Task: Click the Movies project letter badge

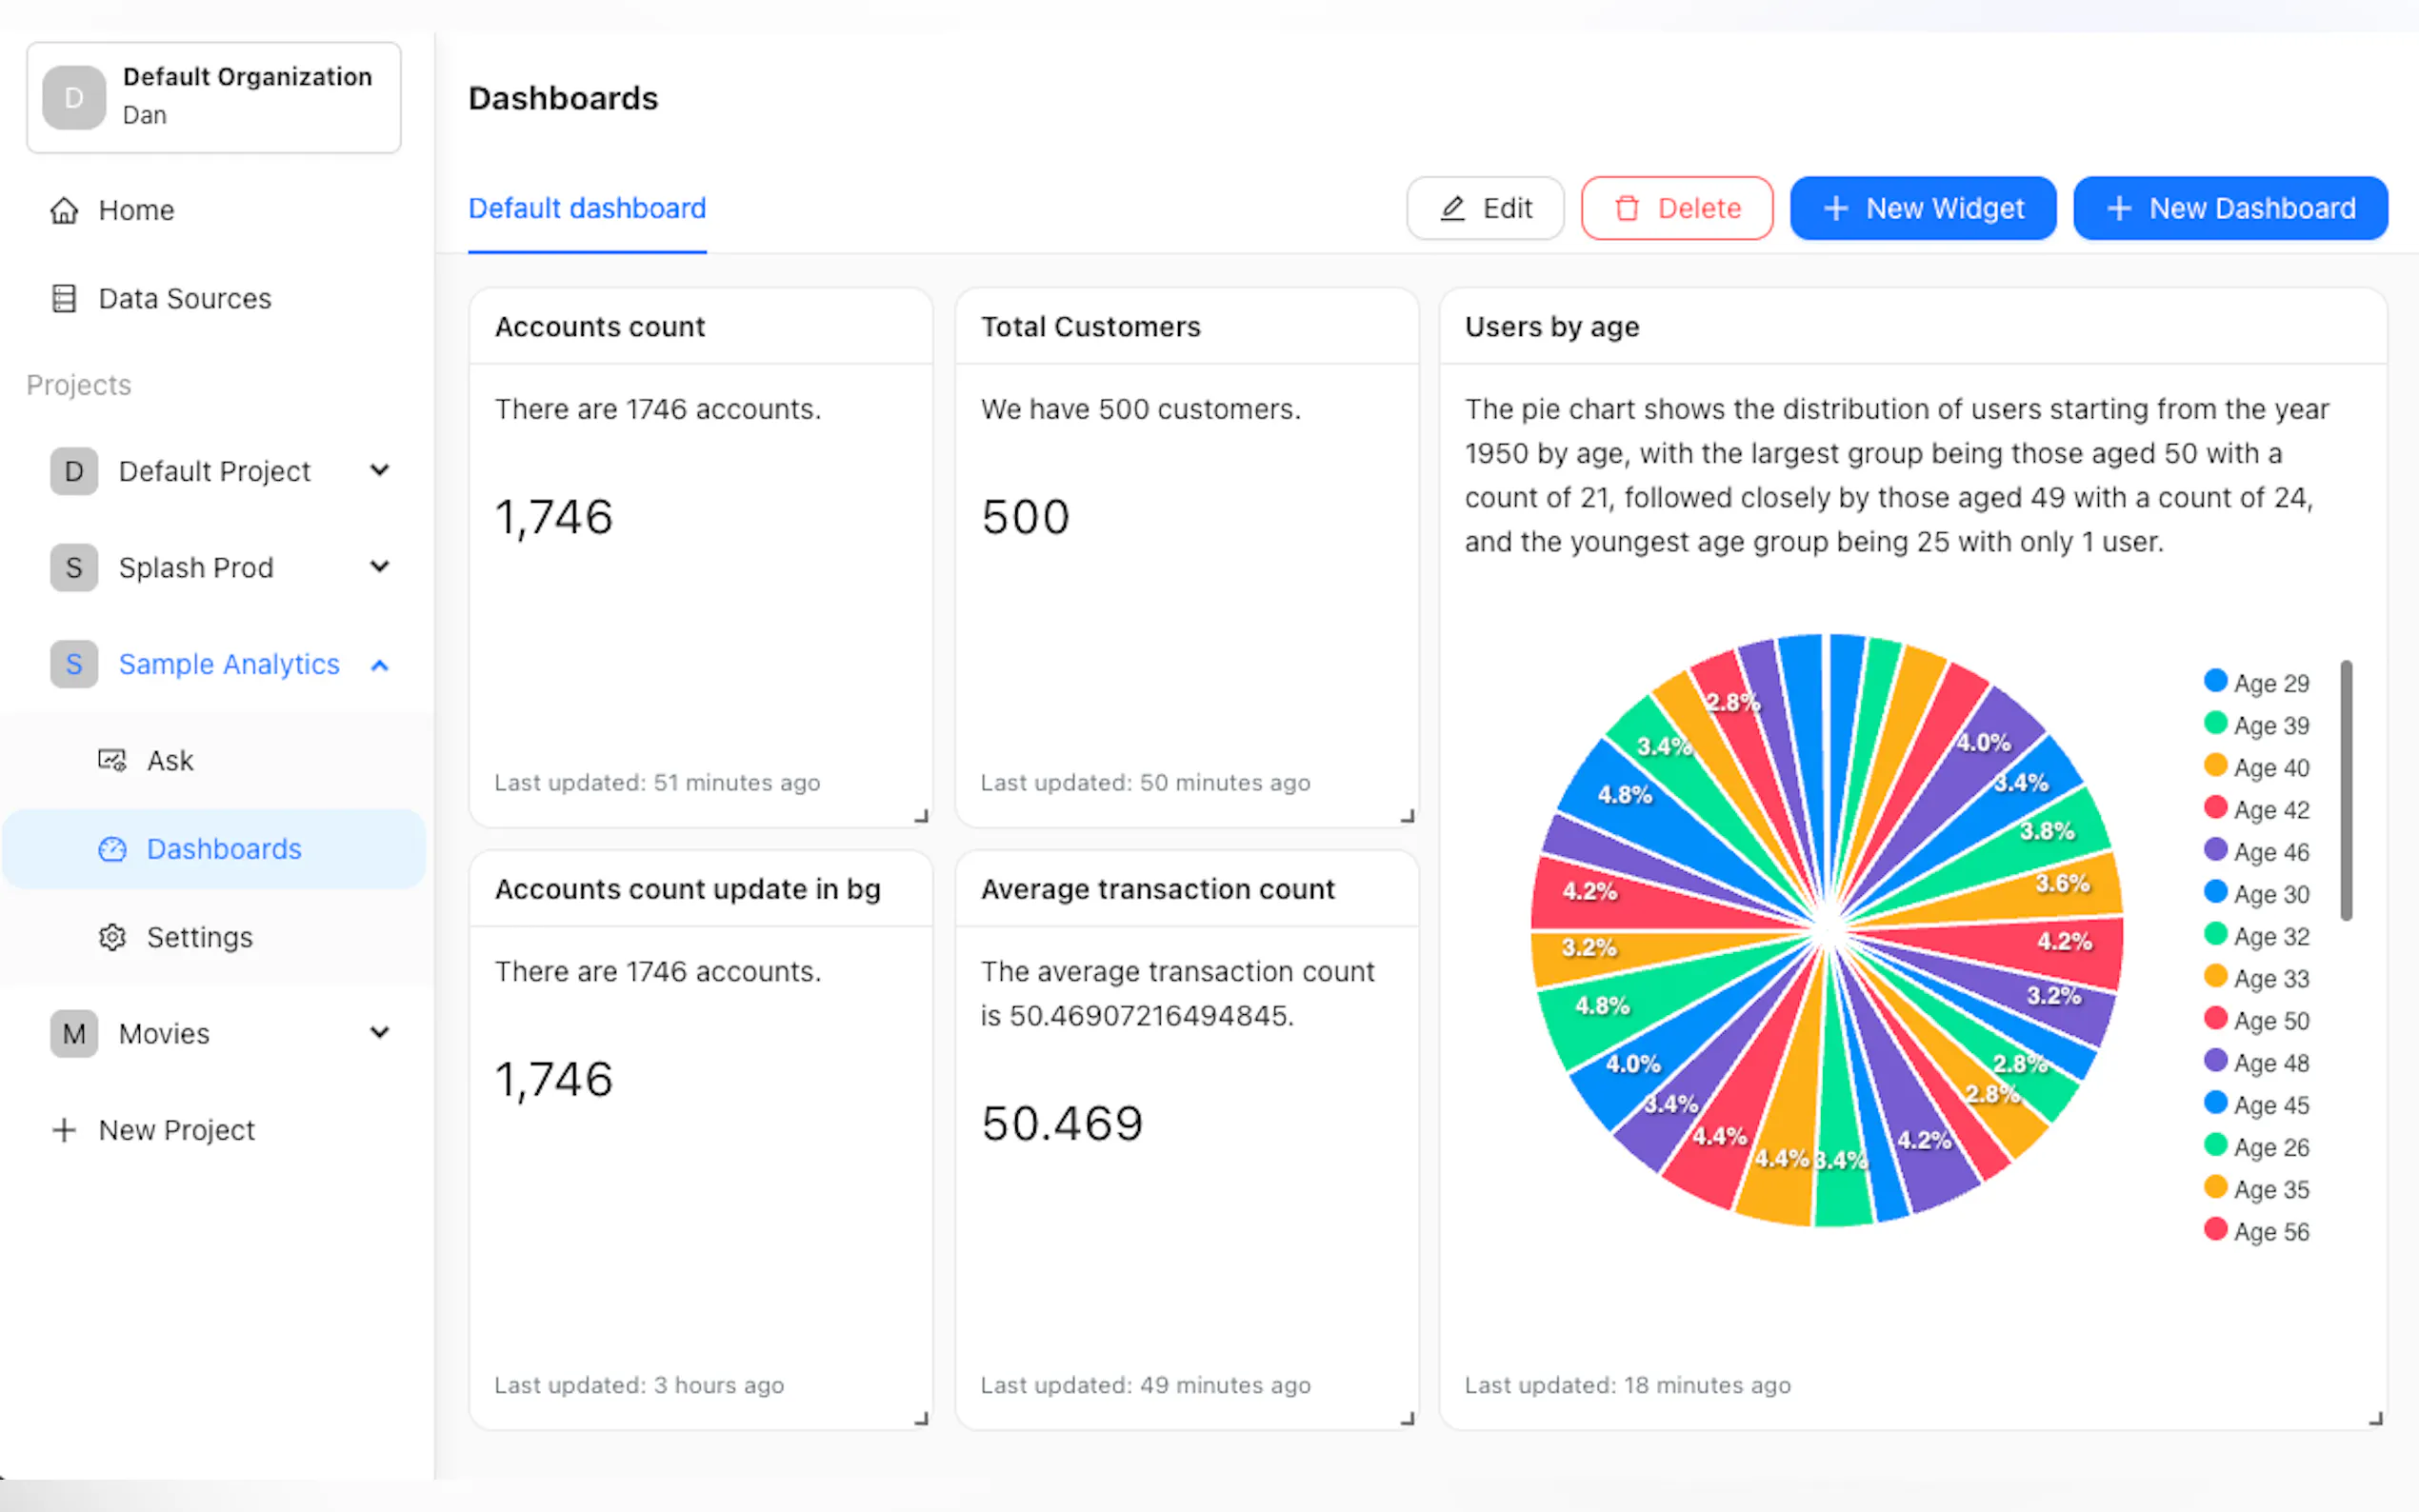Action: 74,1033
